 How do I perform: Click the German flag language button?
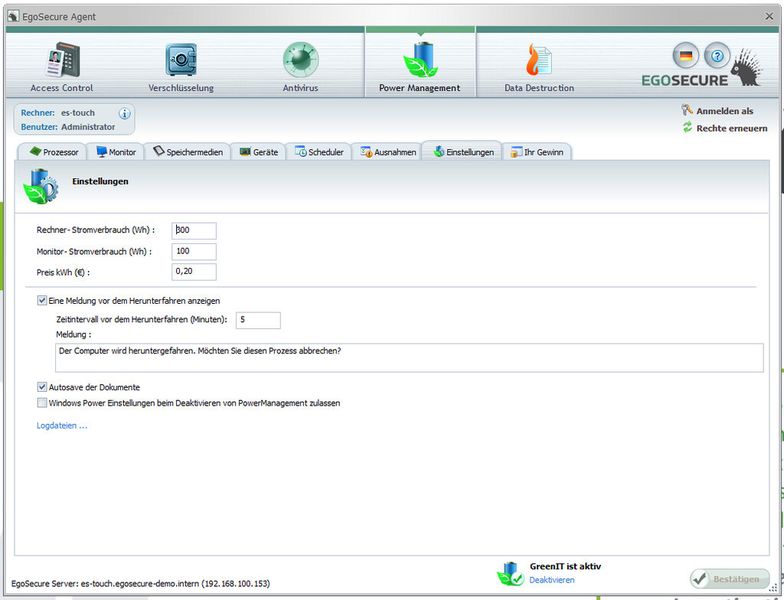(x=686, y=56)
